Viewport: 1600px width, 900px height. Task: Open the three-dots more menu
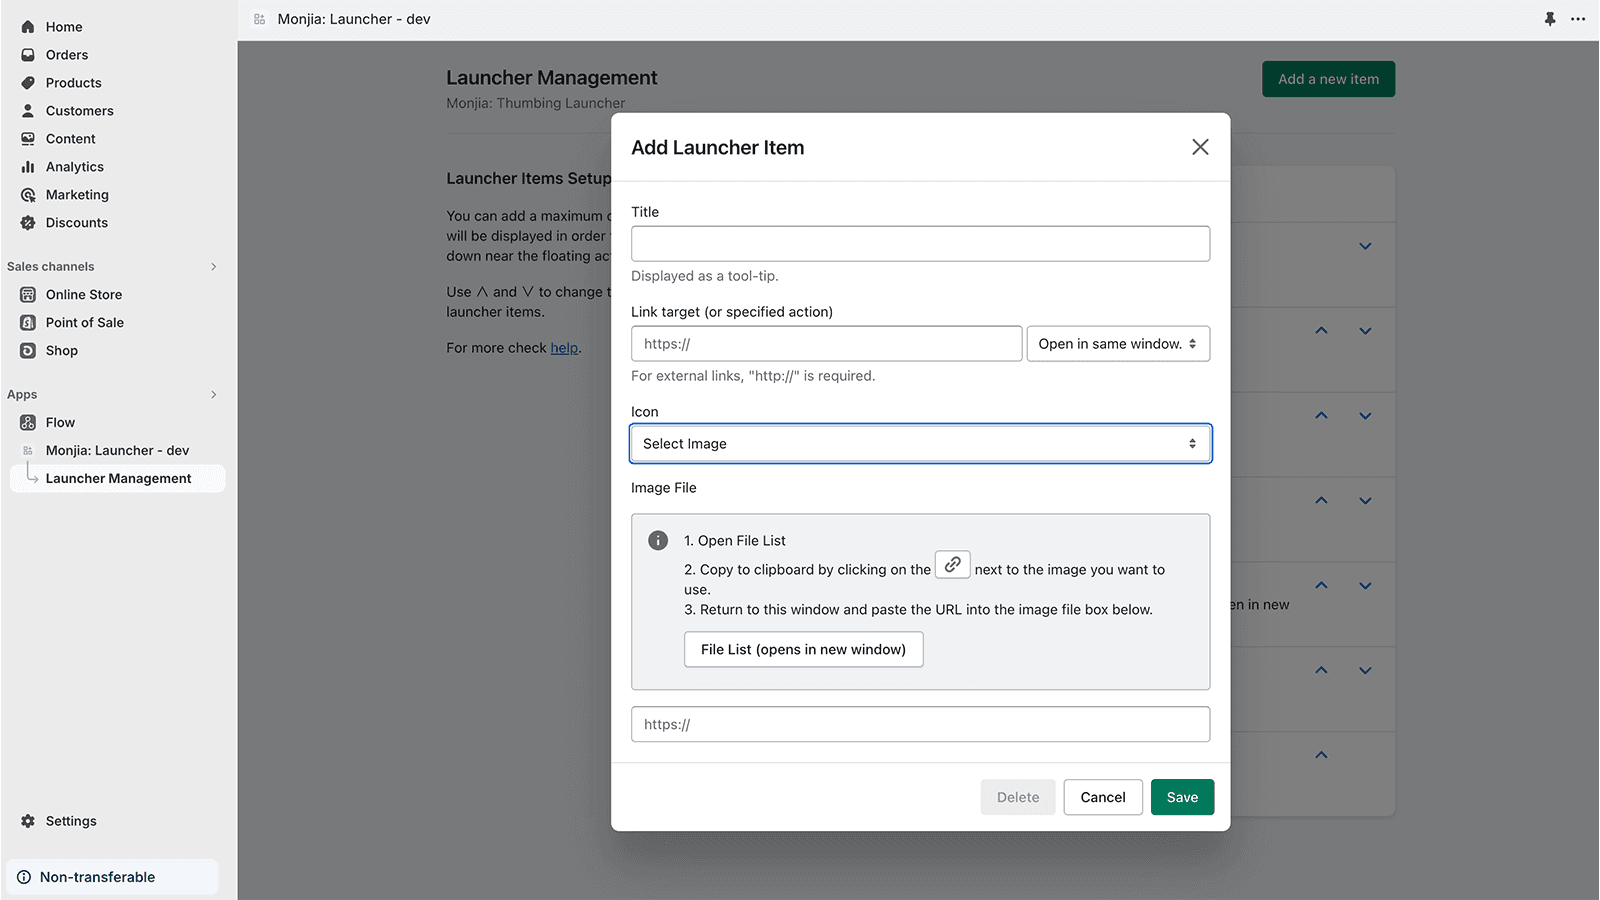(x=1578, y=19)
